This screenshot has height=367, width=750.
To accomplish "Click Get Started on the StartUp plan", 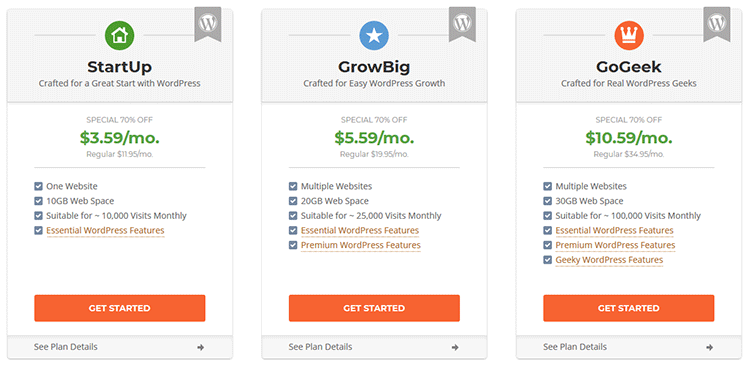I will [120, 308].
